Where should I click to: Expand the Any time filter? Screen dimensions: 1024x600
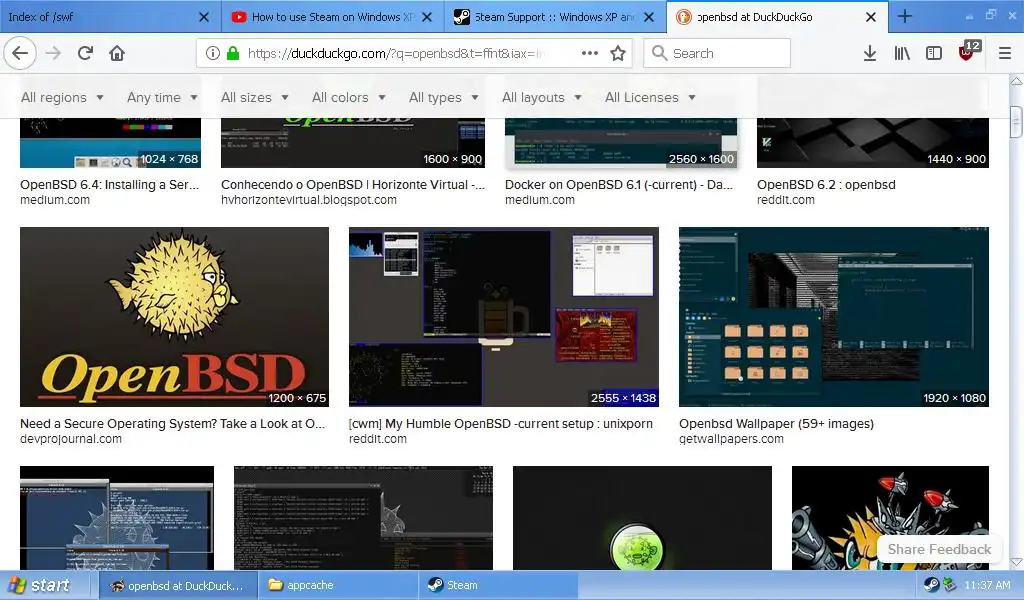click(x=162, y=97)
